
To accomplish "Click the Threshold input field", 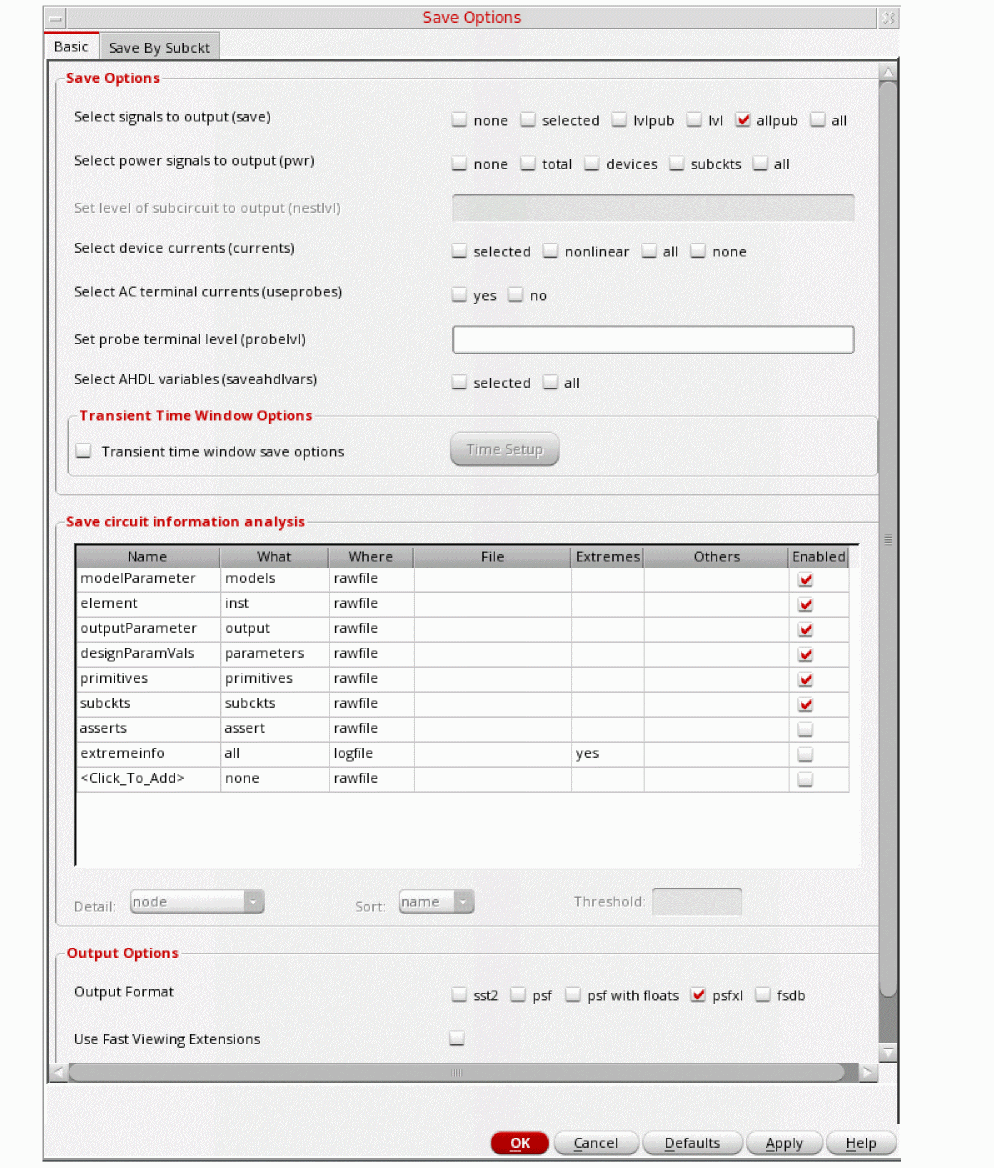I will point(697,901).
